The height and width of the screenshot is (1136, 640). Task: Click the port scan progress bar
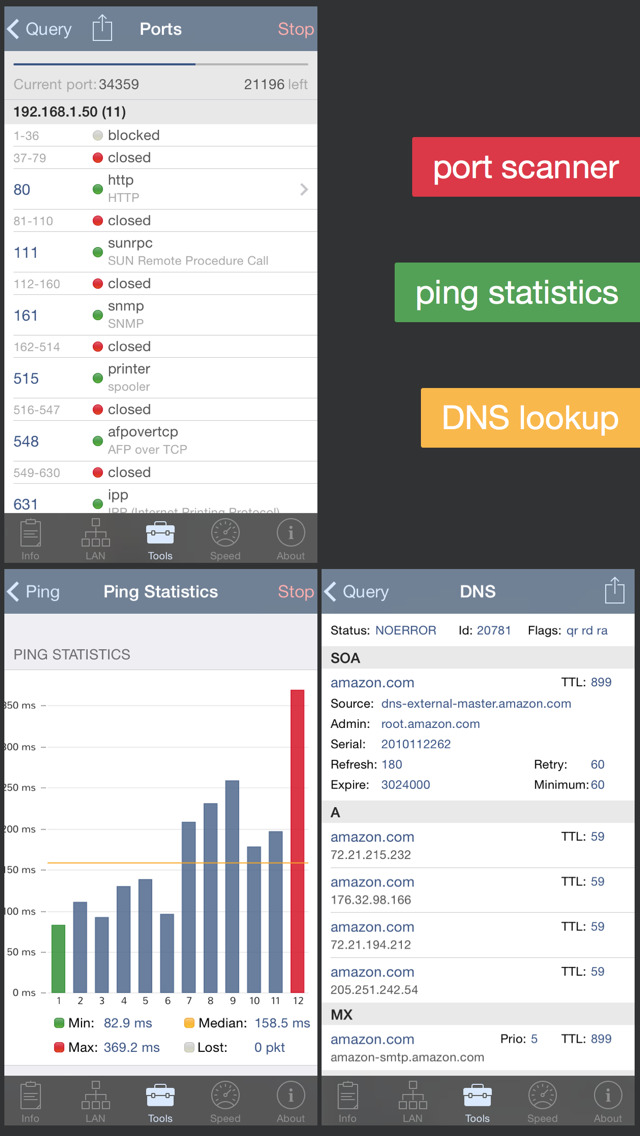coord(160,64)
